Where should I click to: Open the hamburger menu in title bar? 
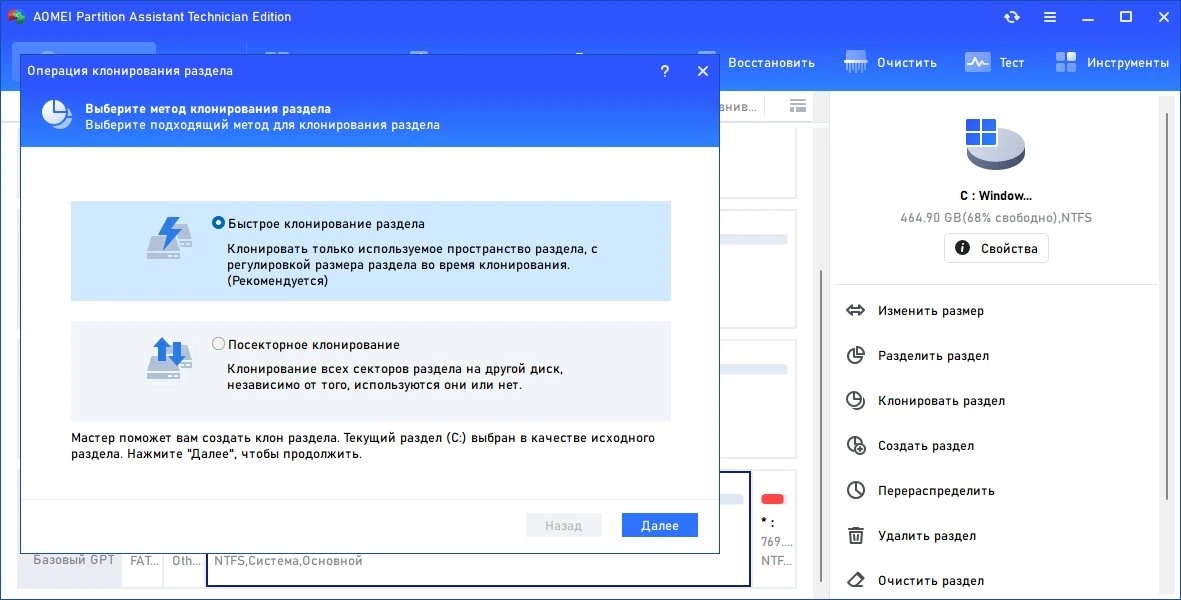click(x=1049, y=17)
